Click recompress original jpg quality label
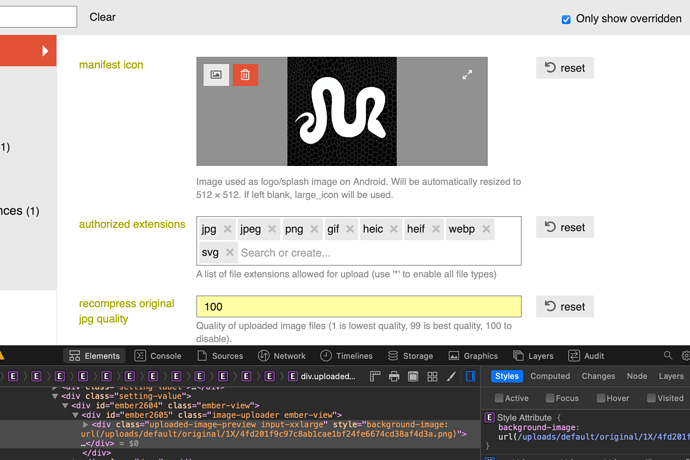This screenshot has height=460, width=690. pyautogui.click(x=126, y=311)
